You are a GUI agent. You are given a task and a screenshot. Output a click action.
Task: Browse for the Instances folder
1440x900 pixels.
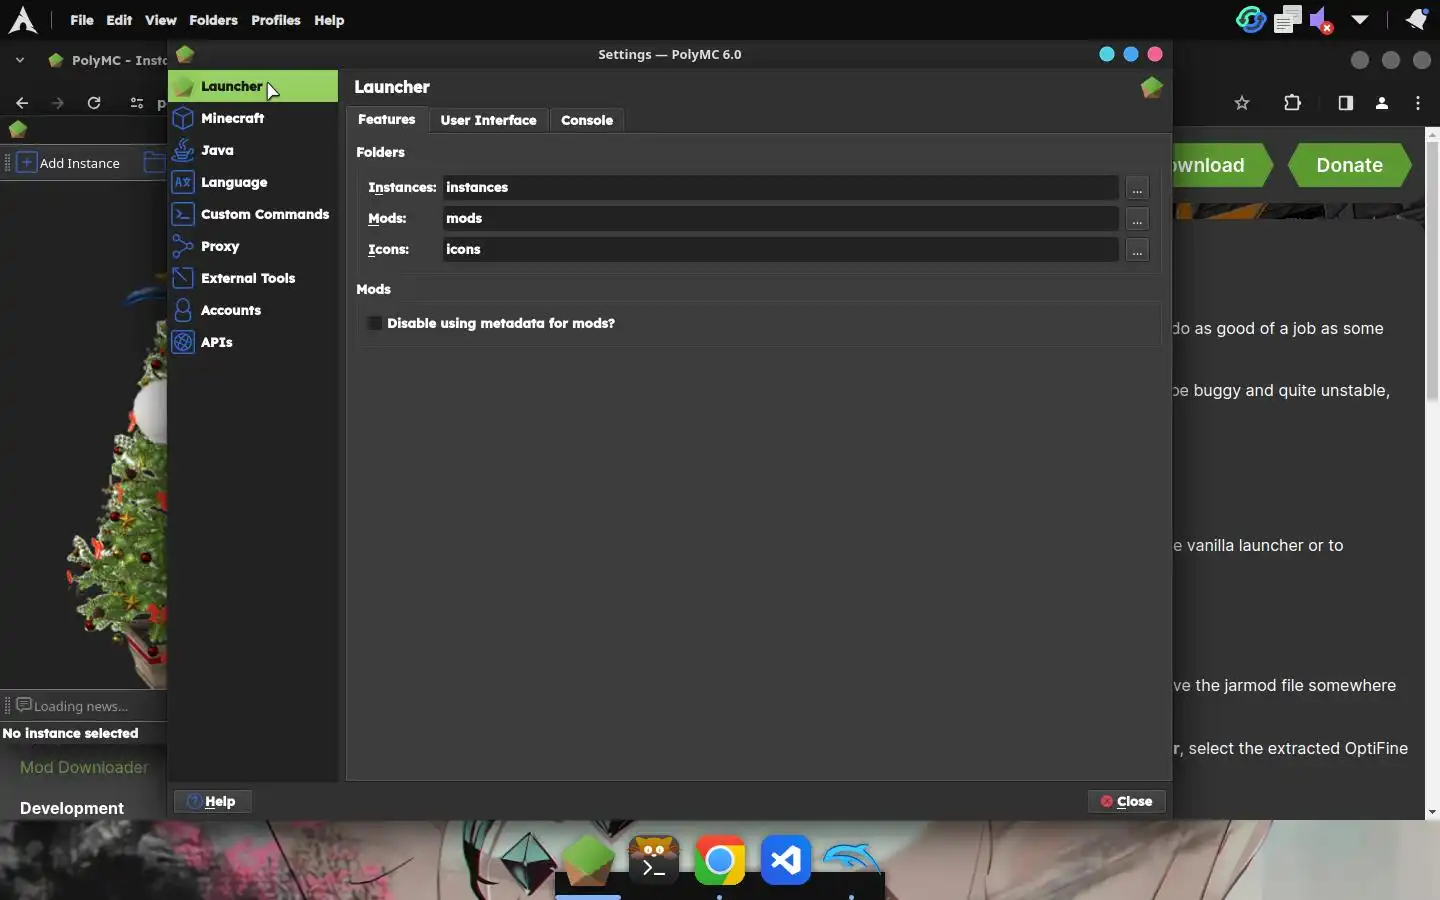tap(1137, 188)
